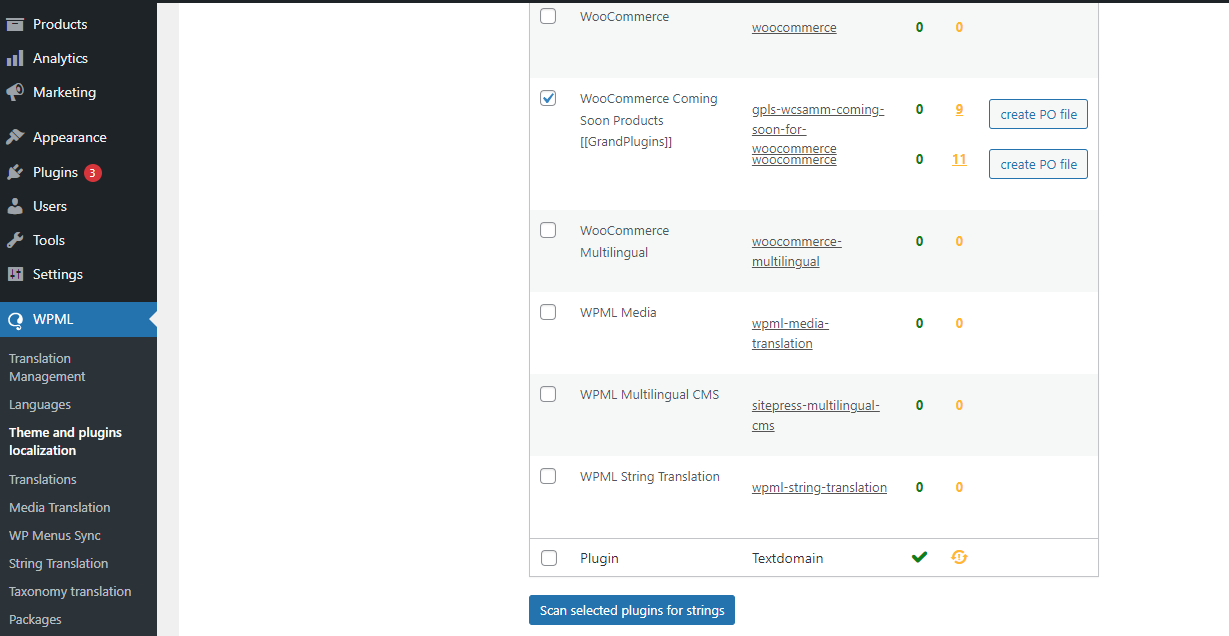
Task: Select the WPML globe icon
Action: click(x=17, y=318)
